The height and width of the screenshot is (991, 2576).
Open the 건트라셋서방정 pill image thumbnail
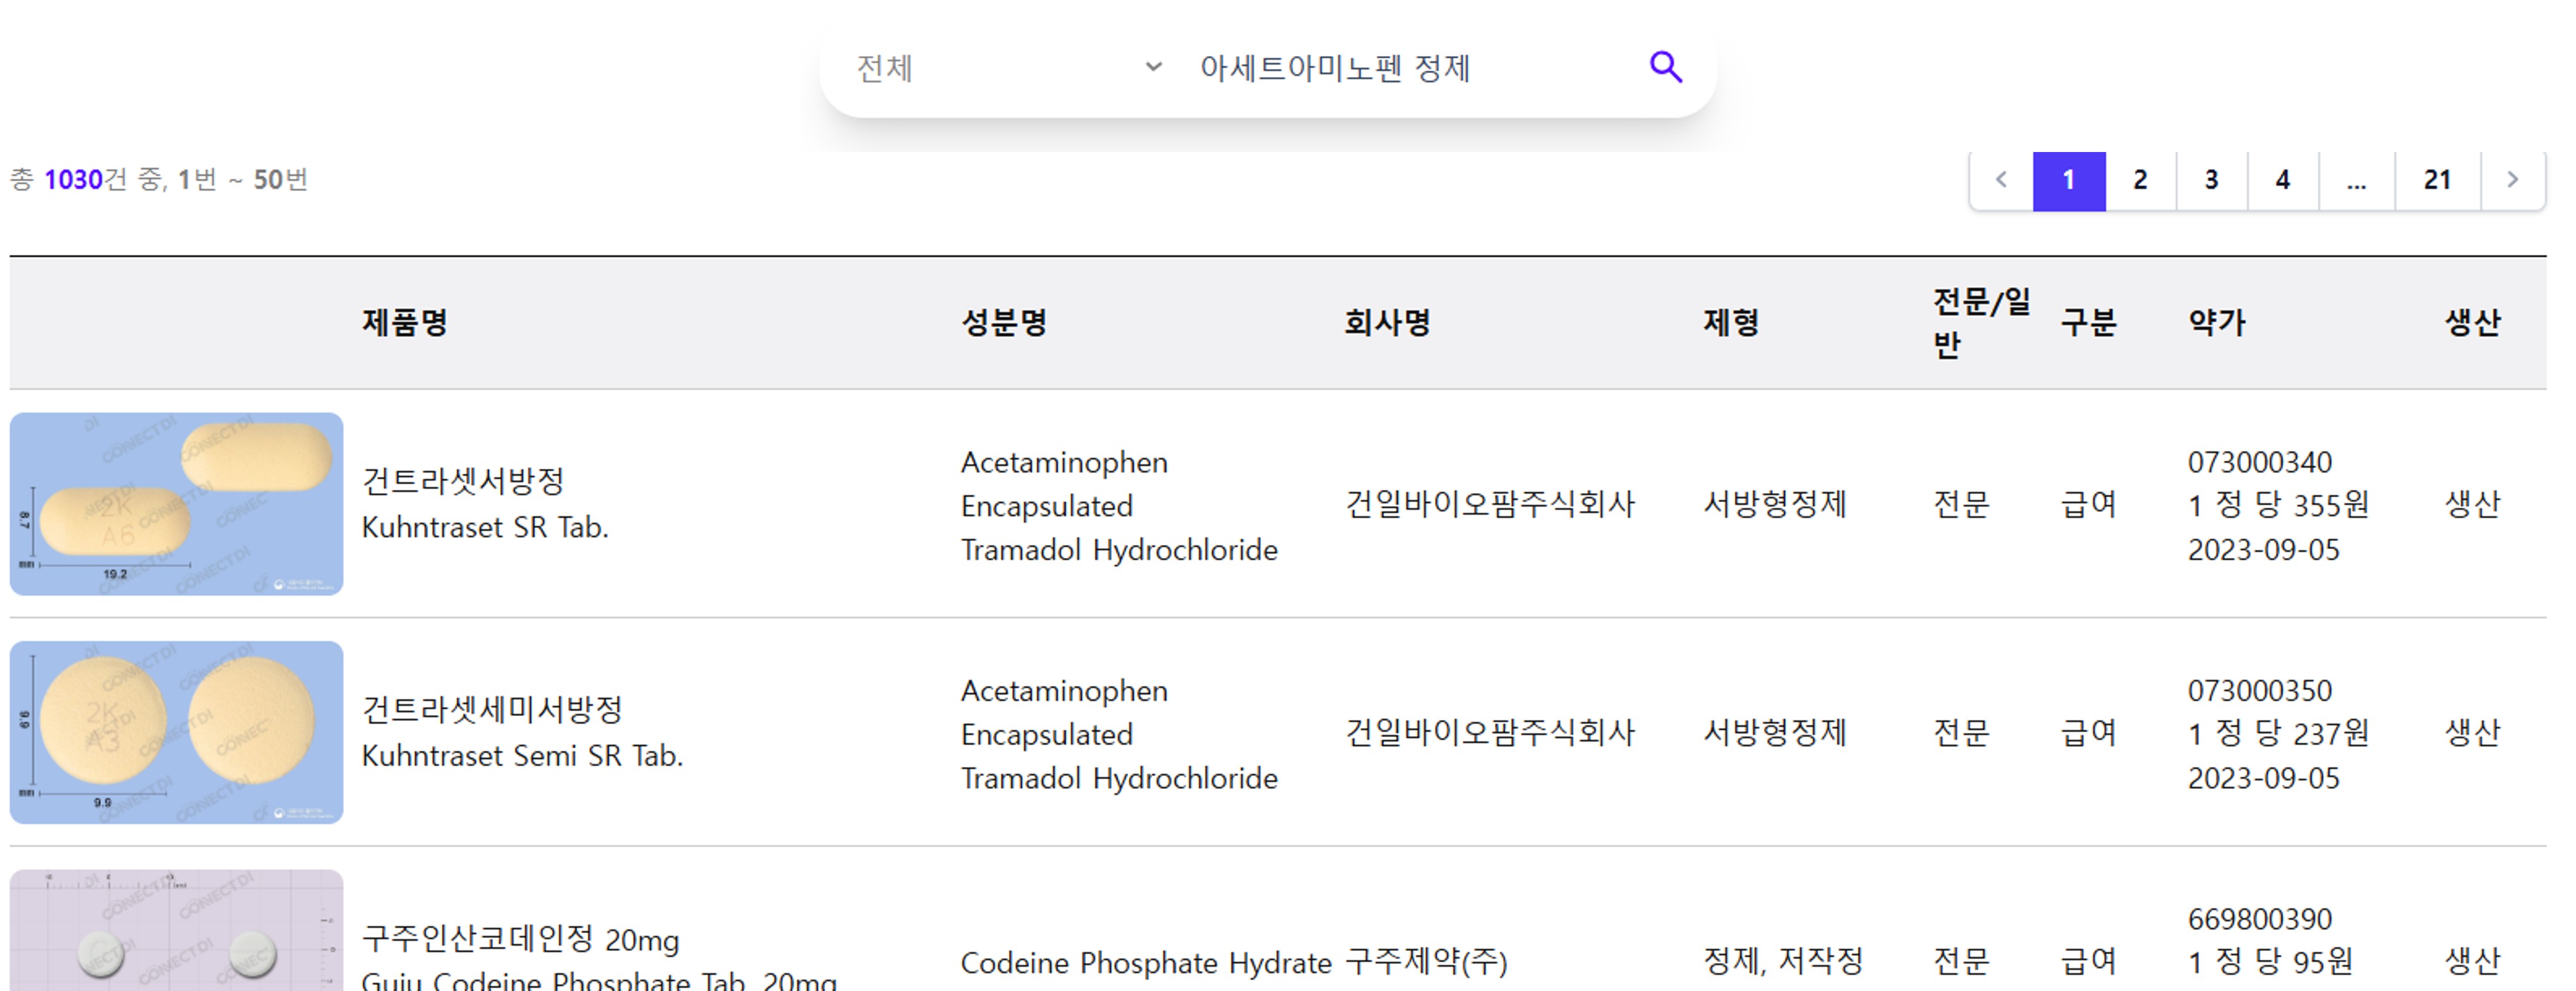pos(176,504)
